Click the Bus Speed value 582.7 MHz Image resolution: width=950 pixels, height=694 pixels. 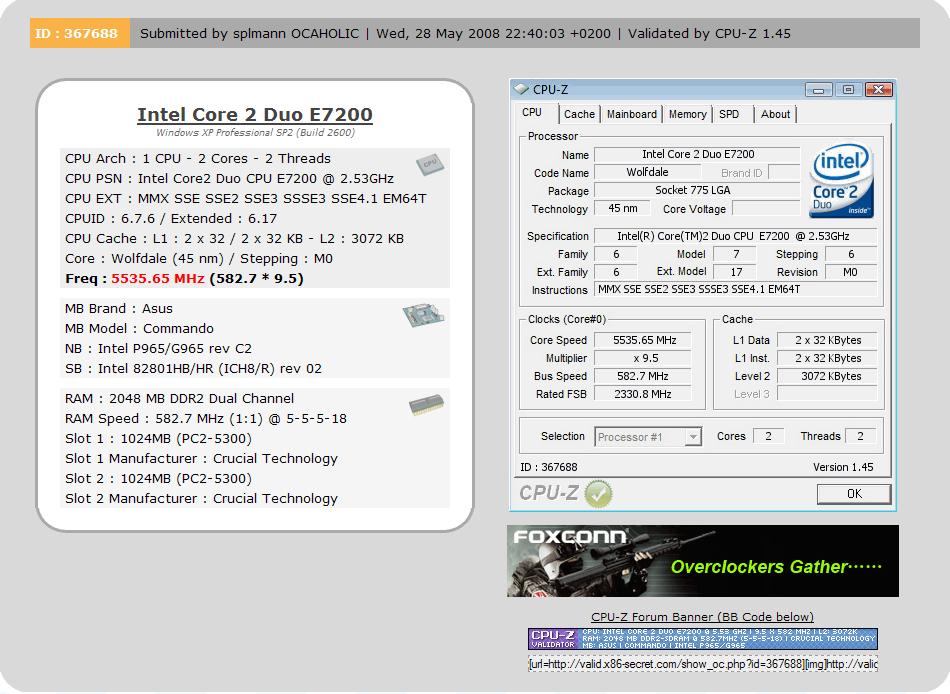[x=643, y=376]
